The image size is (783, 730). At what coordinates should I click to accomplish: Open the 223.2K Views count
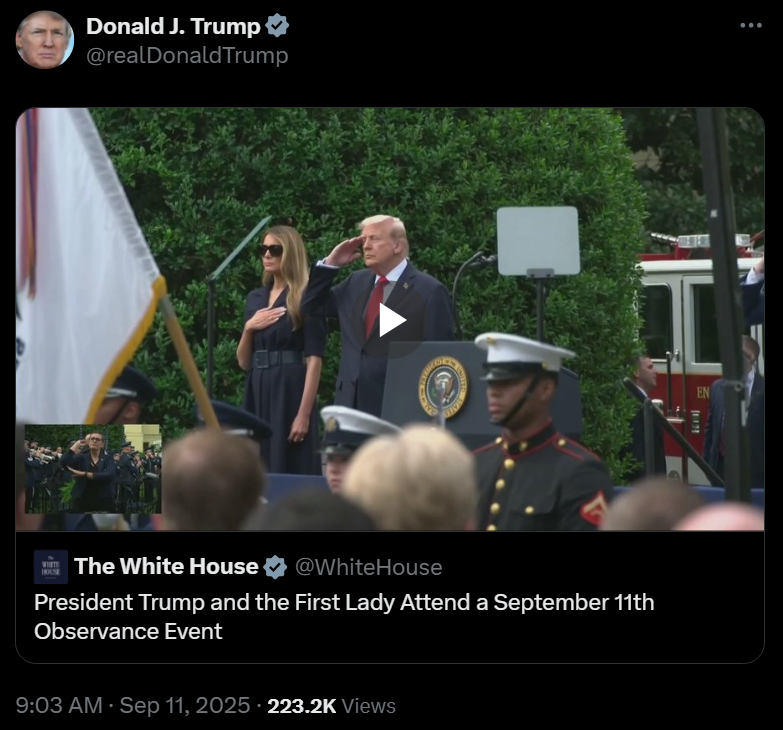pyautogui.click(x=332, y=706)
